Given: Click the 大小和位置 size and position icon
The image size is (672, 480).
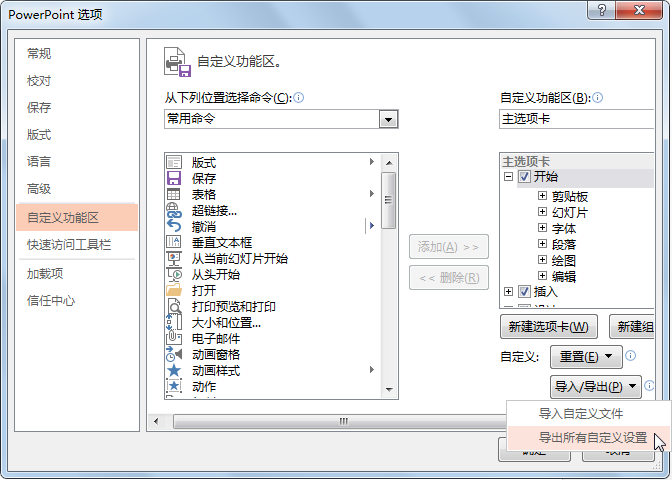Looking at the screenshot, I should [174, 322].
